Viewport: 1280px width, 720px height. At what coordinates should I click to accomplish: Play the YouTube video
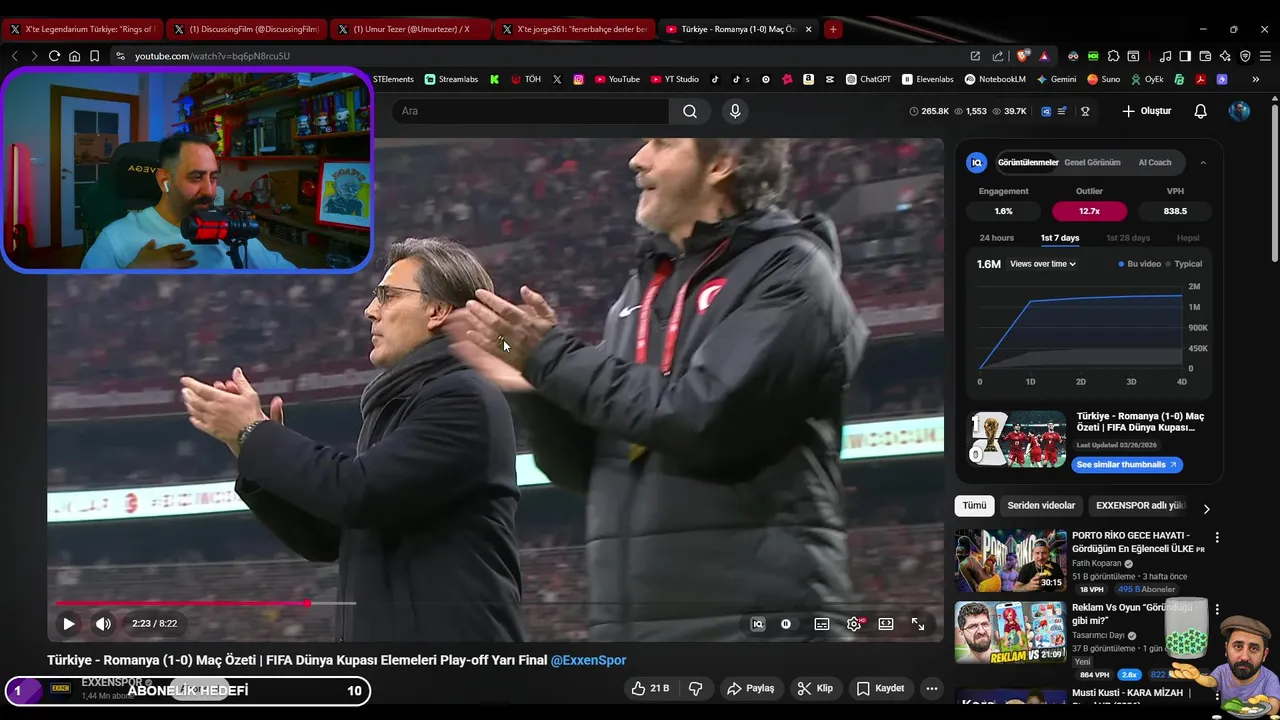click(x=68, y=623)
